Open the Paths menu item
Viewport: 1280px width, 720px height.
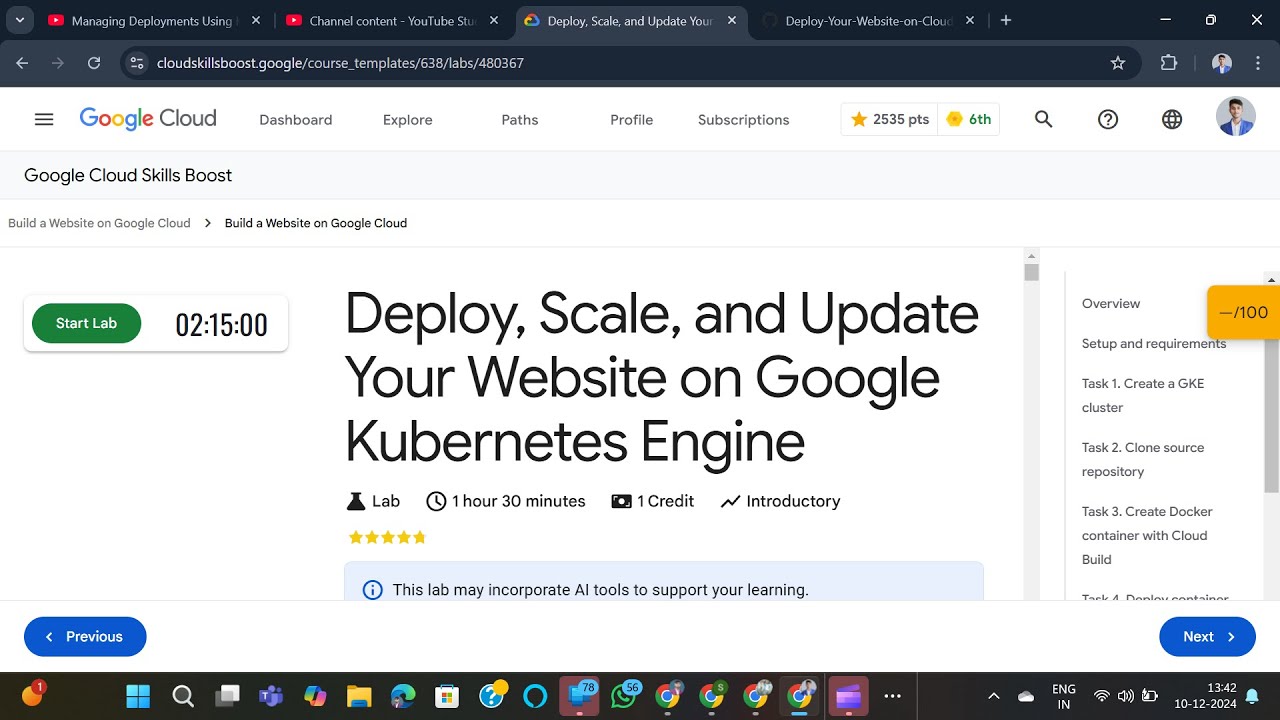pyautogui.click(x=520, y=119)
